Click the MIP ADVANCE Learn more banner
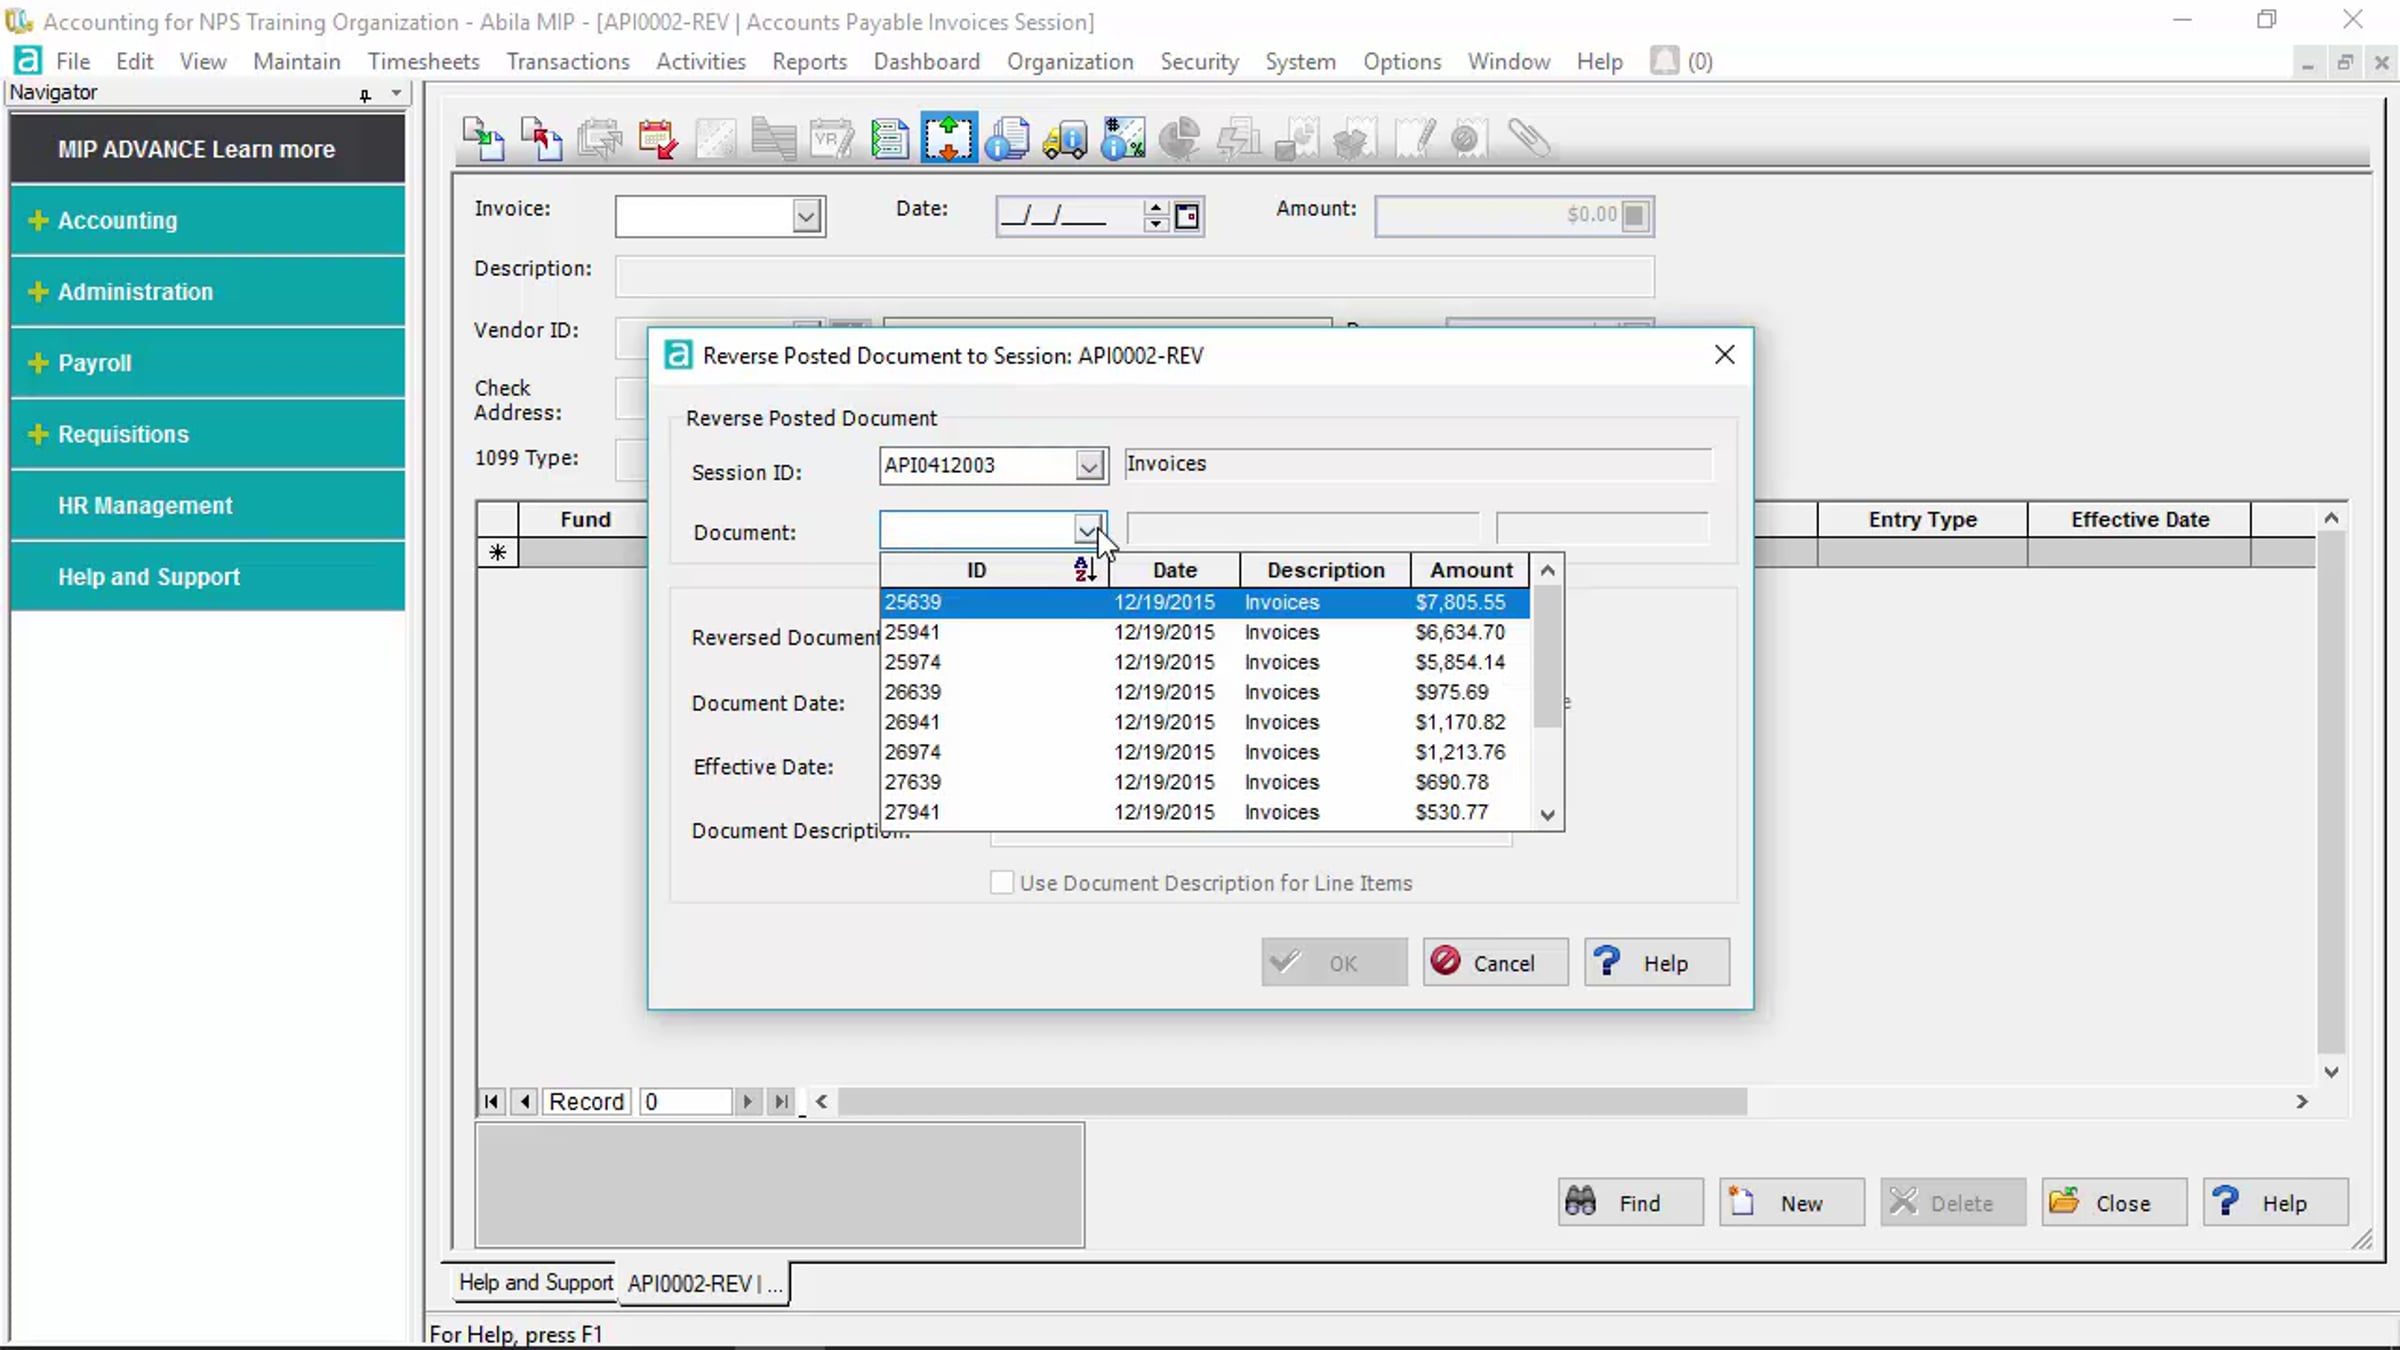The height and width of the screenshot is (1350, 2400). pyautogui.click(x=208, y=149)
